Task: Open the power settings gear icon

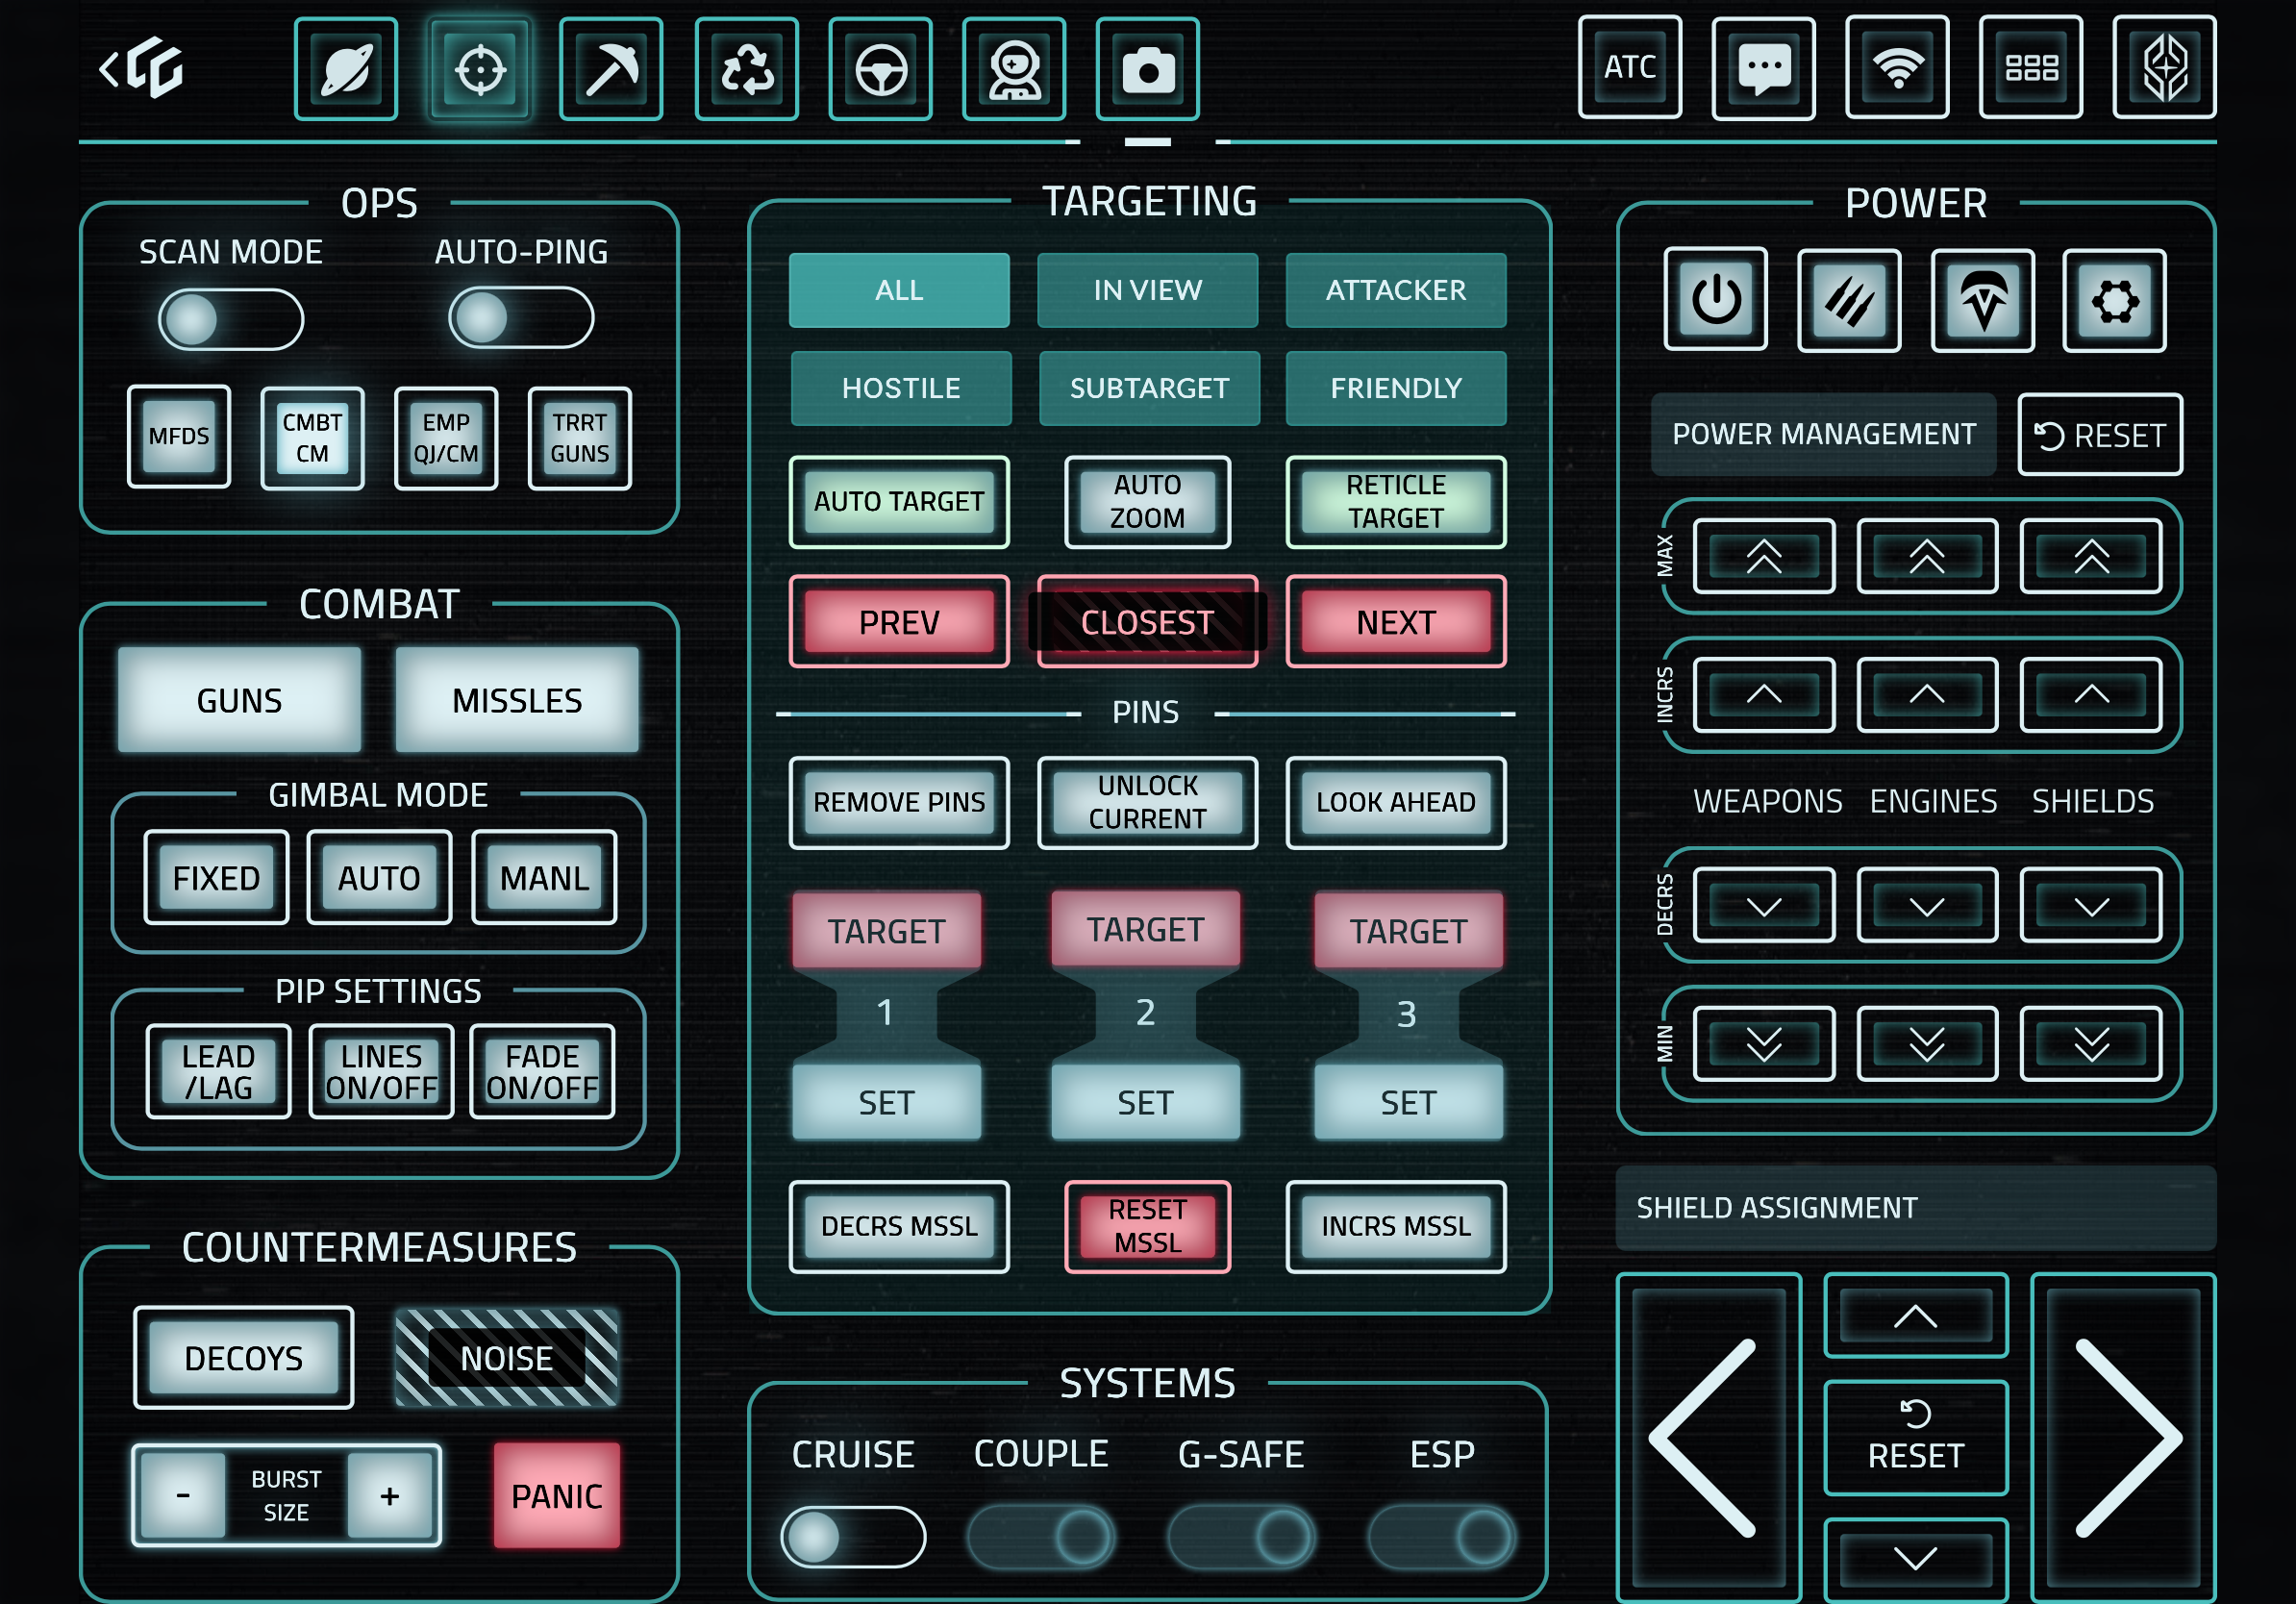Action: (x=2114, y=299)
